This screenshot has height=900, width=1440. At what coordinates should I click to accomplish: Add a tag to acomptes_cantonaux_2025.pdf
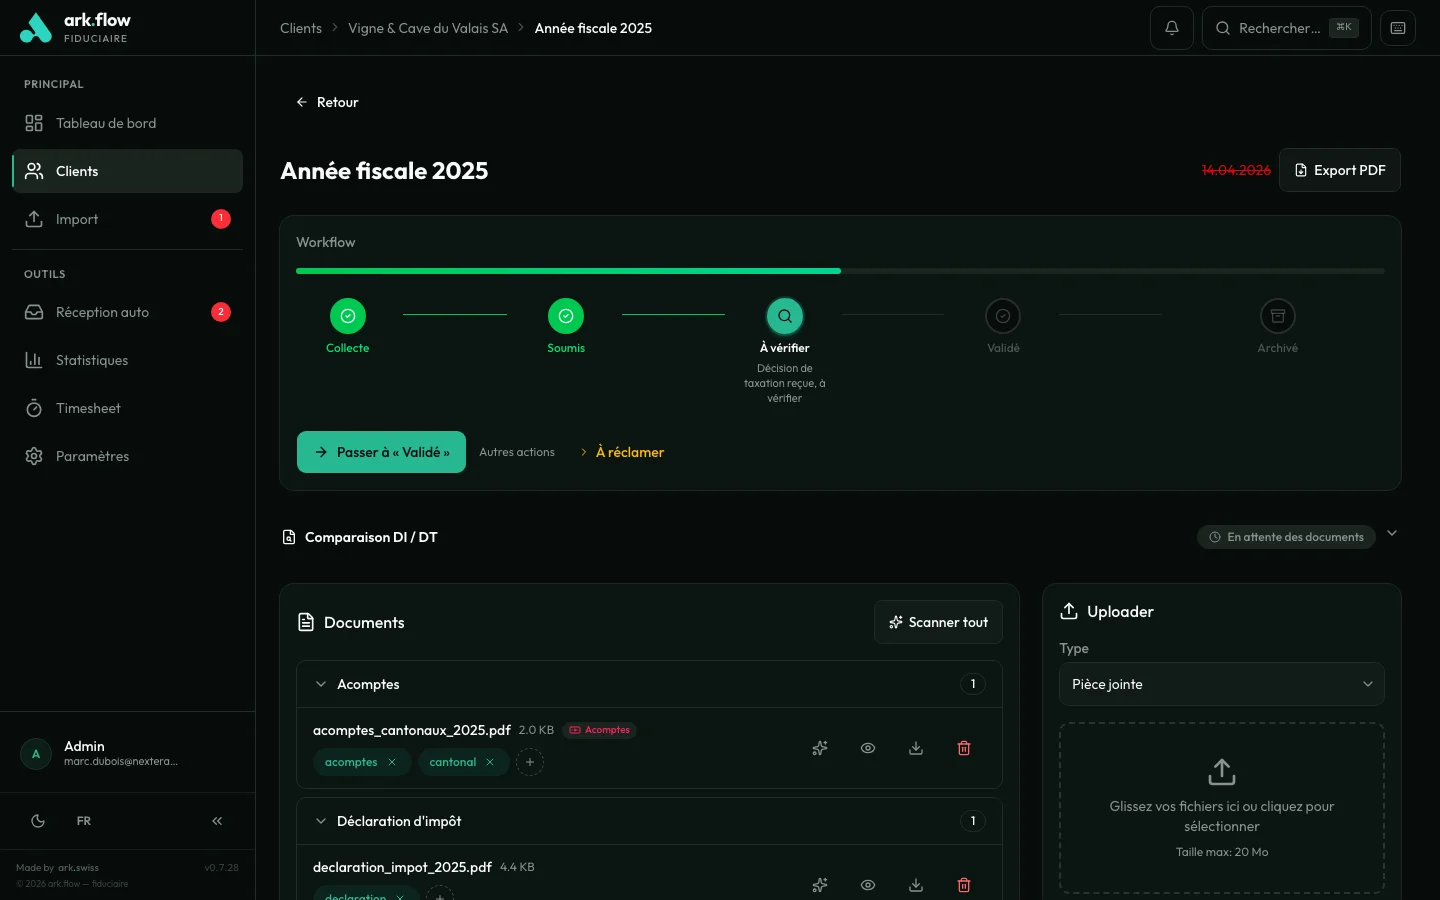point(530,762)
